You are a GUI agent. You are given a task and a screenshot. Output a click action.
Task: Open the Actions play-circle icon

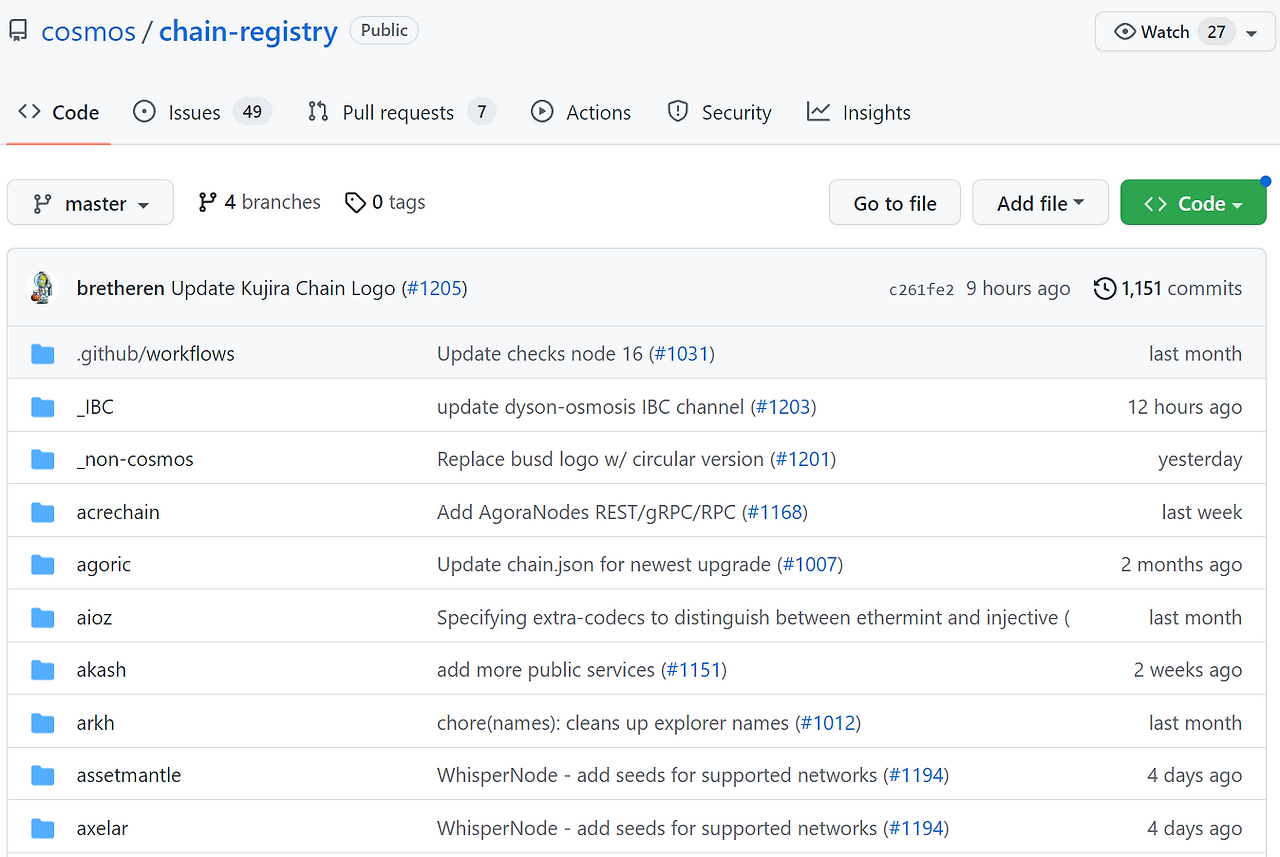pos(542,112)
